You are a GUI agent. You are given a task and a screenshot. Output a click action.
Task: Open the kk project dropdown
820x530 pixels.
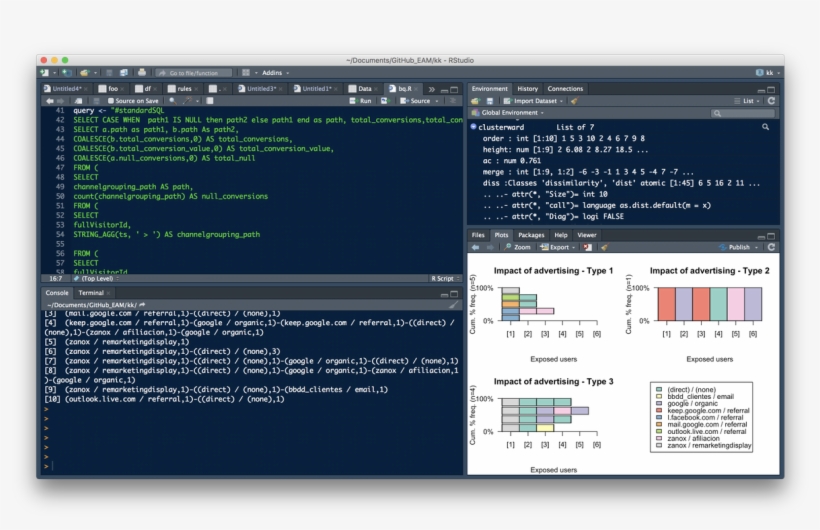pyautogui.click(x=768, y=73)
